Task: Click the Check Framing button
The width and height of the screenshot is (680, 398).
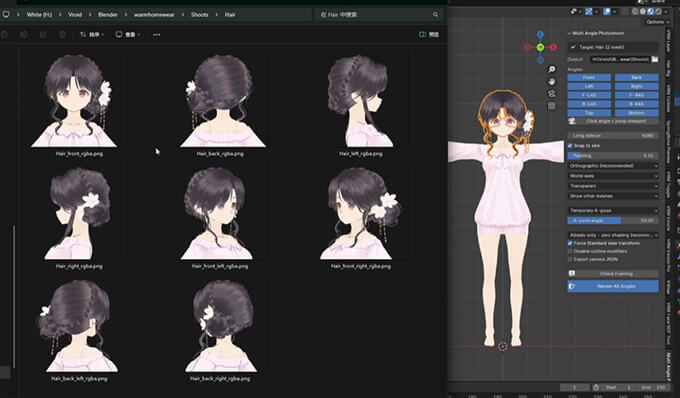Action: pyautogui.click(x=613, y=274)
